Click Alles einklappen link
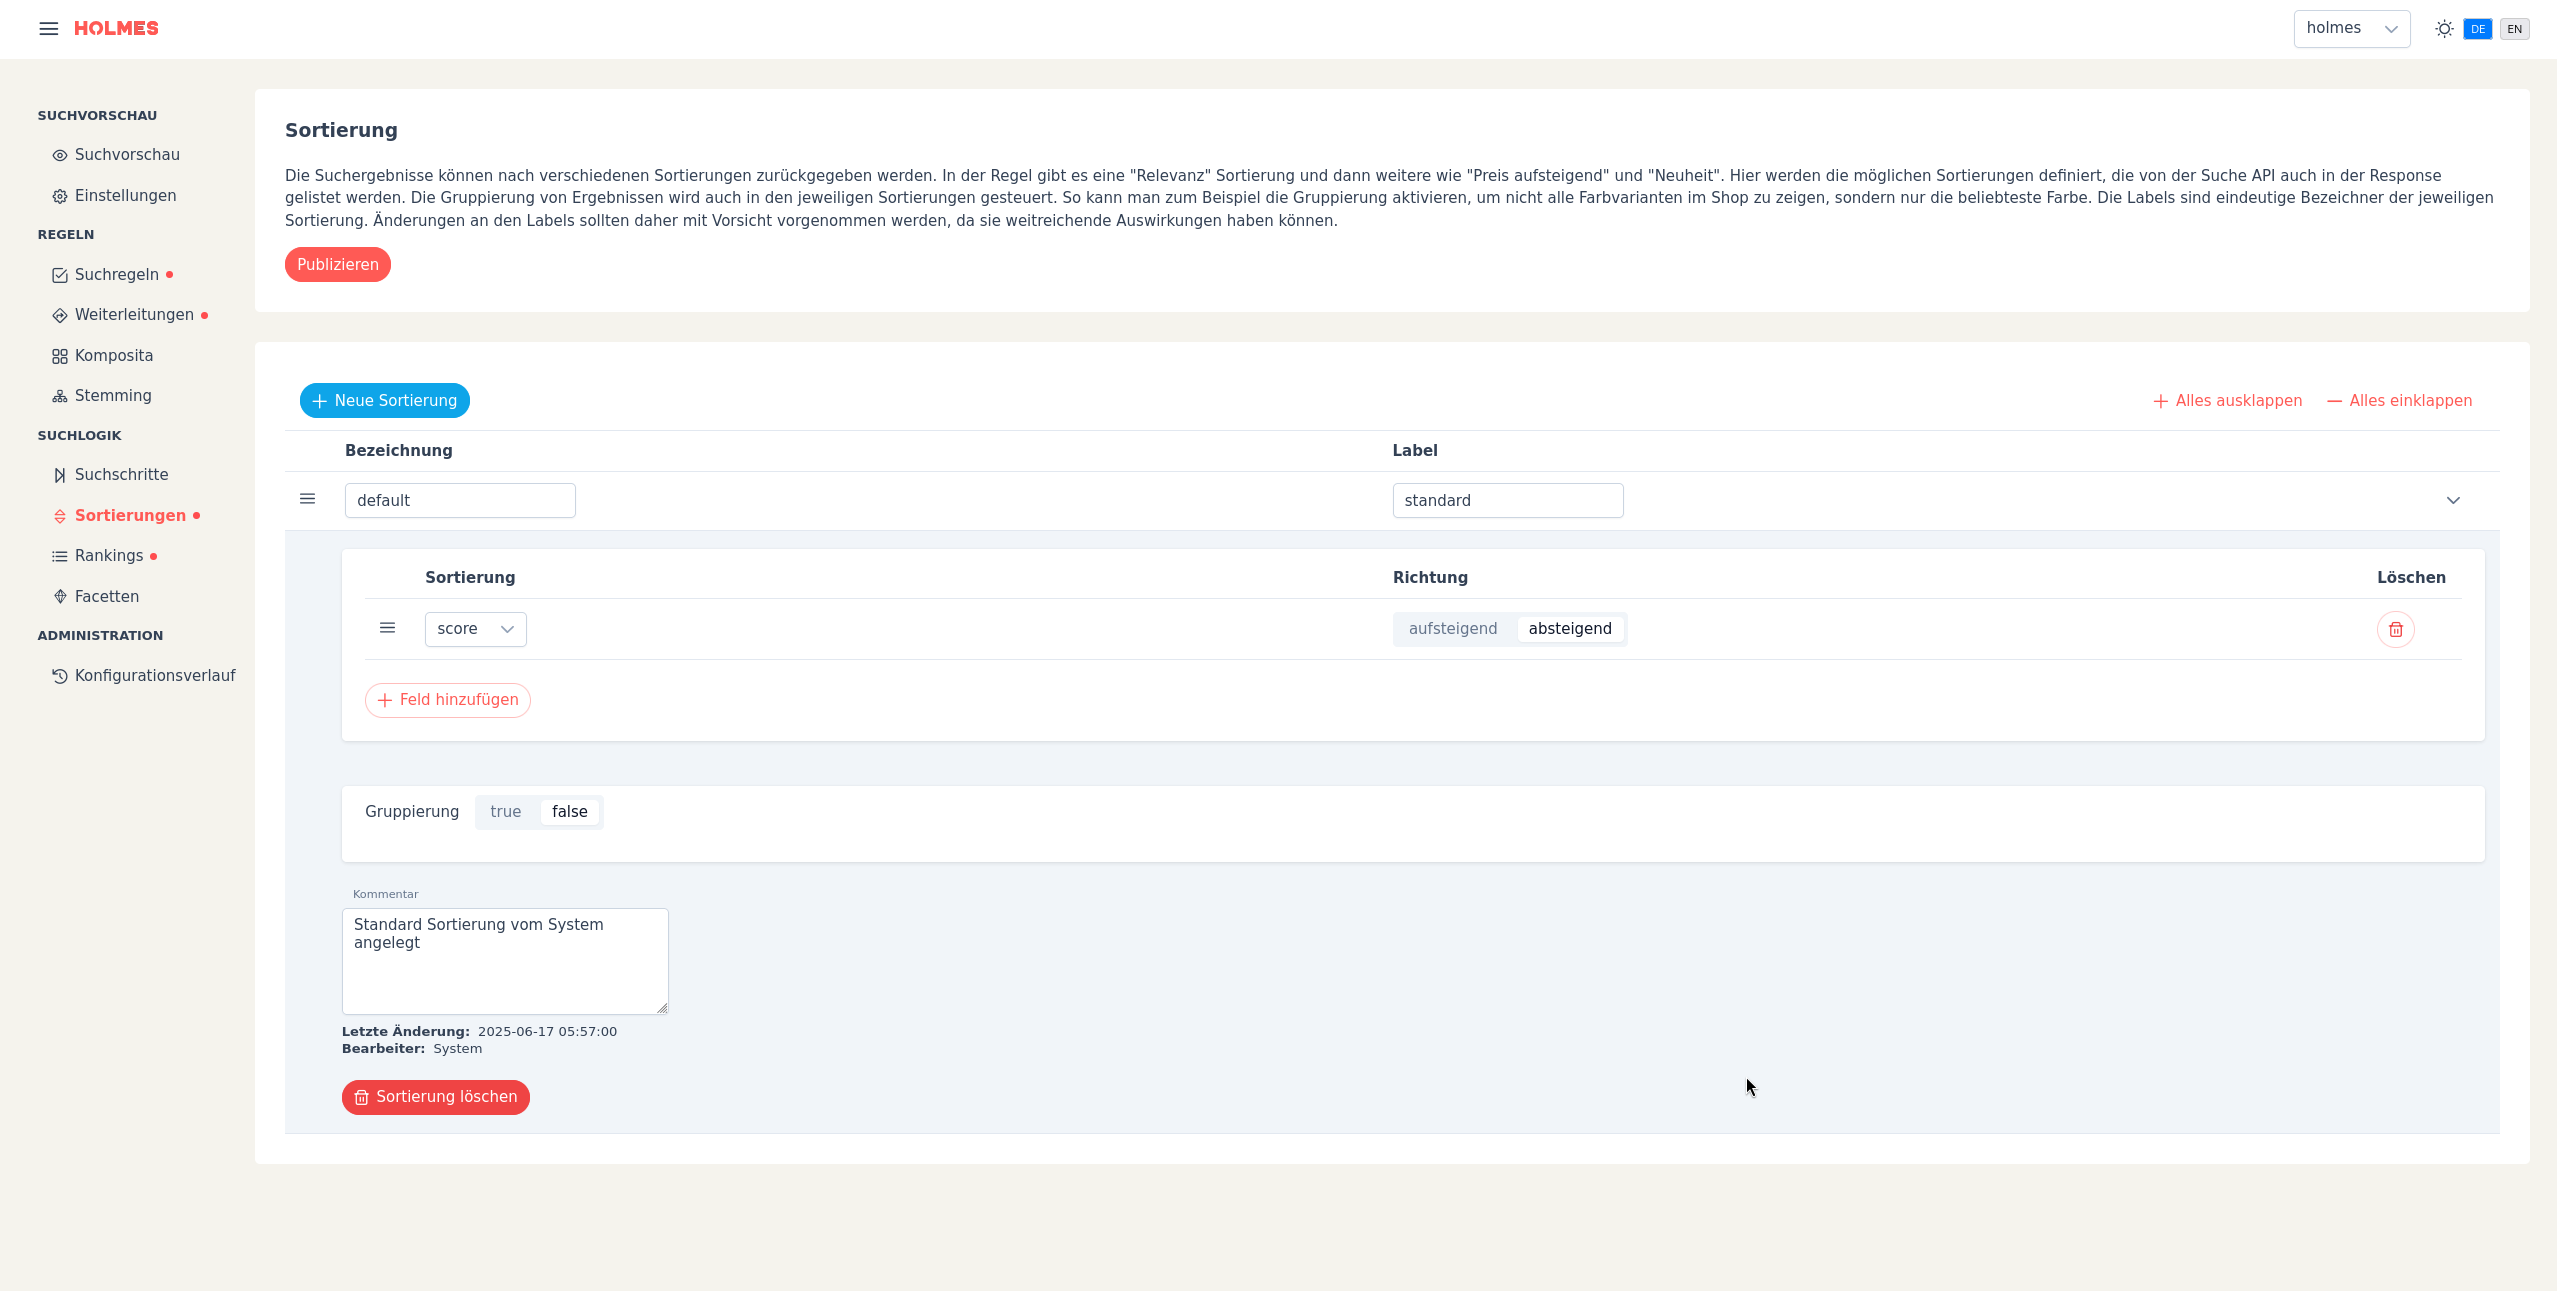The width and height of the screenshot is (2557, 1291). [2399, 401]
